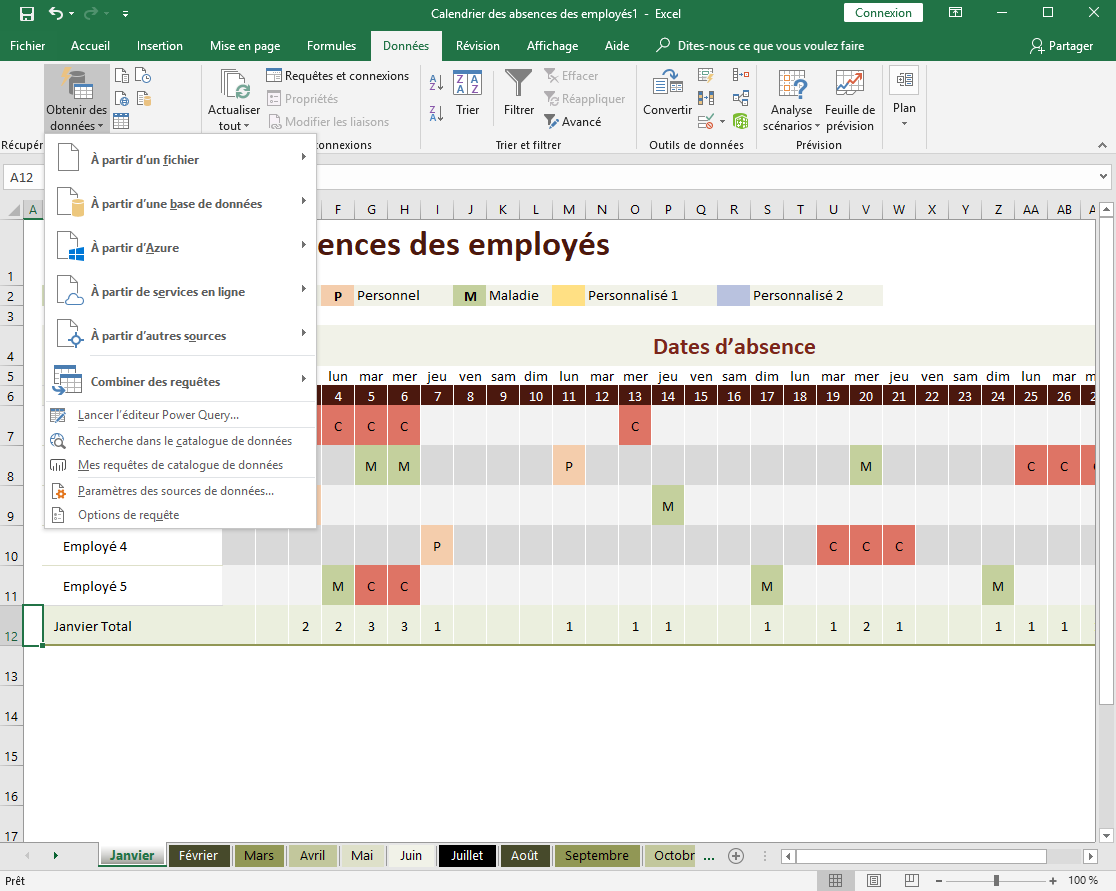This screenshot has width=1116, height=891.
Task: Select the Normal view button in status bar
Action: coord(833,880)
